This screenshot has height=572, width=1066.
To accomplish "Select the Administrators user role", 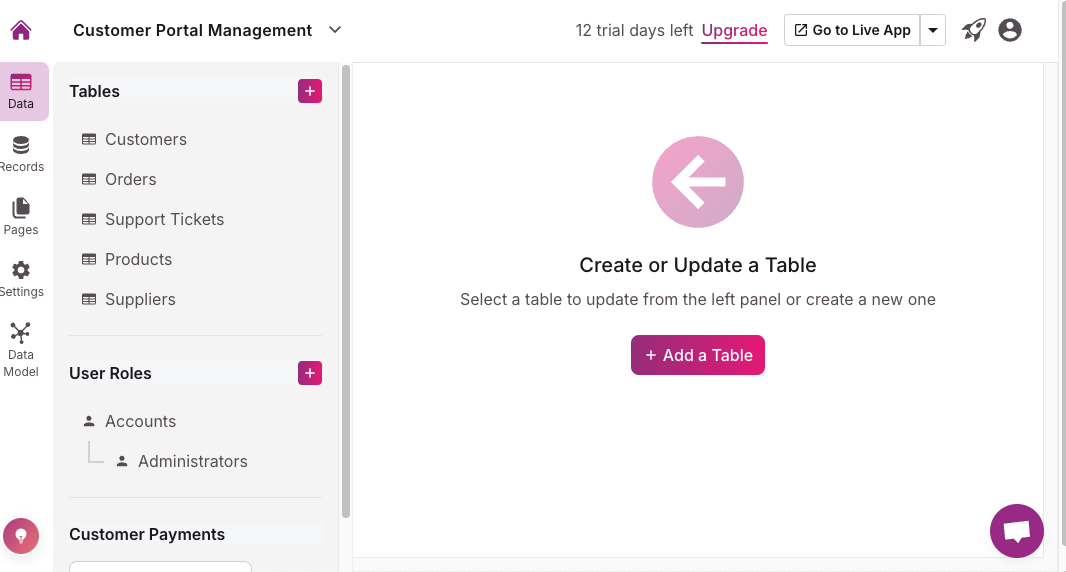I will click(192, 461).
